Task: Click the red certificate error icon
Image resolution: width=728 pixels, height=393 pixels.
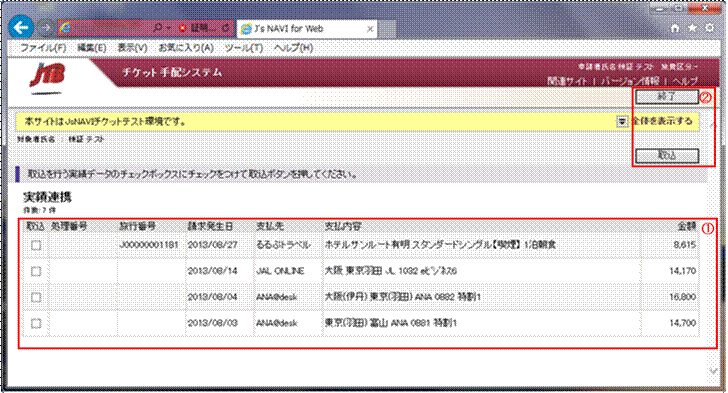Action: coord(182,28)
